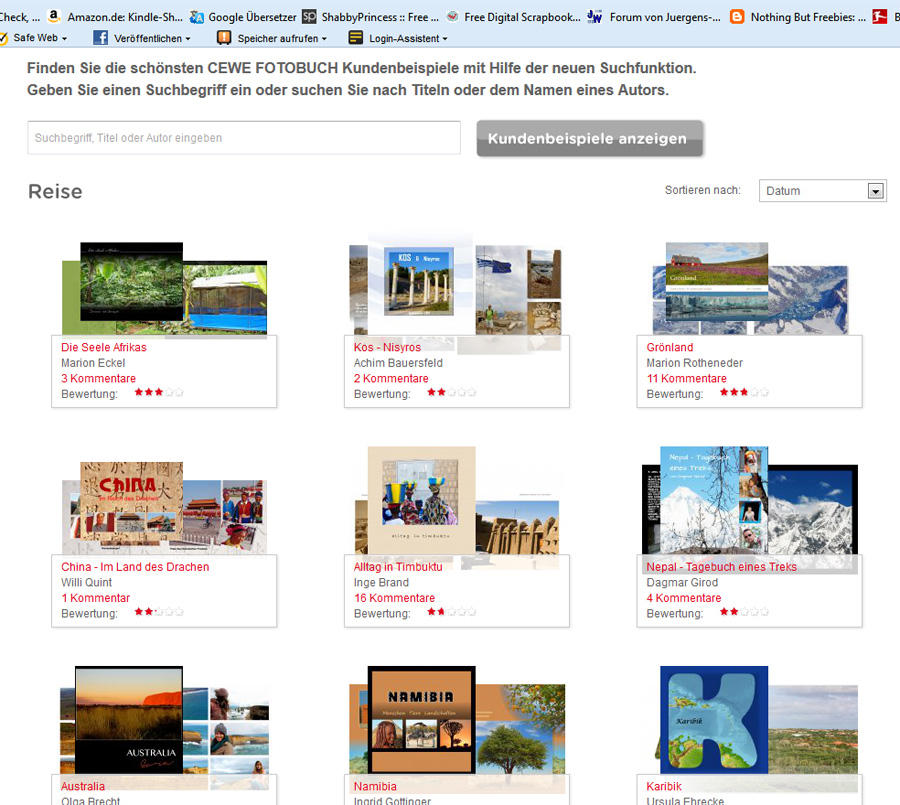The image size is (900, 805).
Task: Click the Namibia title link
Action: click(375, 786)
